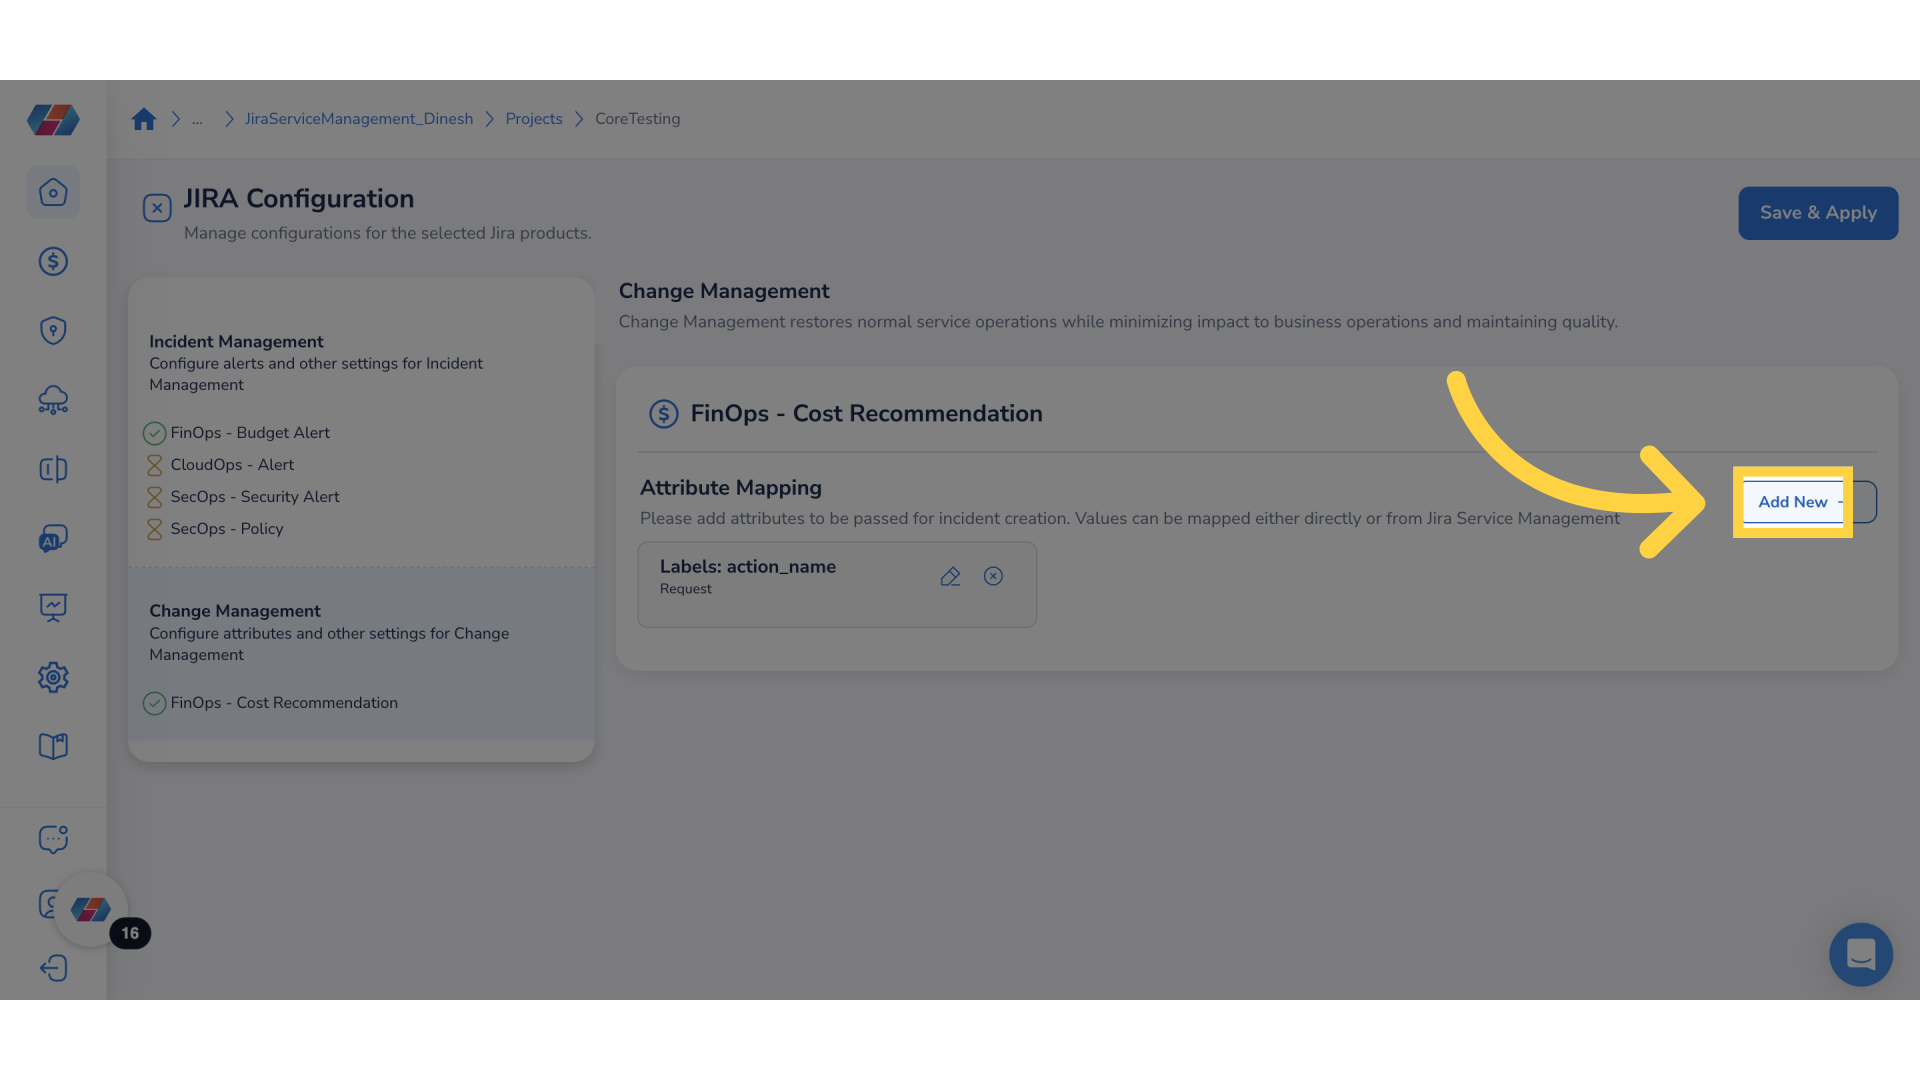
Task: Open the chat support launcher
Action: (x=1861, y=954)
